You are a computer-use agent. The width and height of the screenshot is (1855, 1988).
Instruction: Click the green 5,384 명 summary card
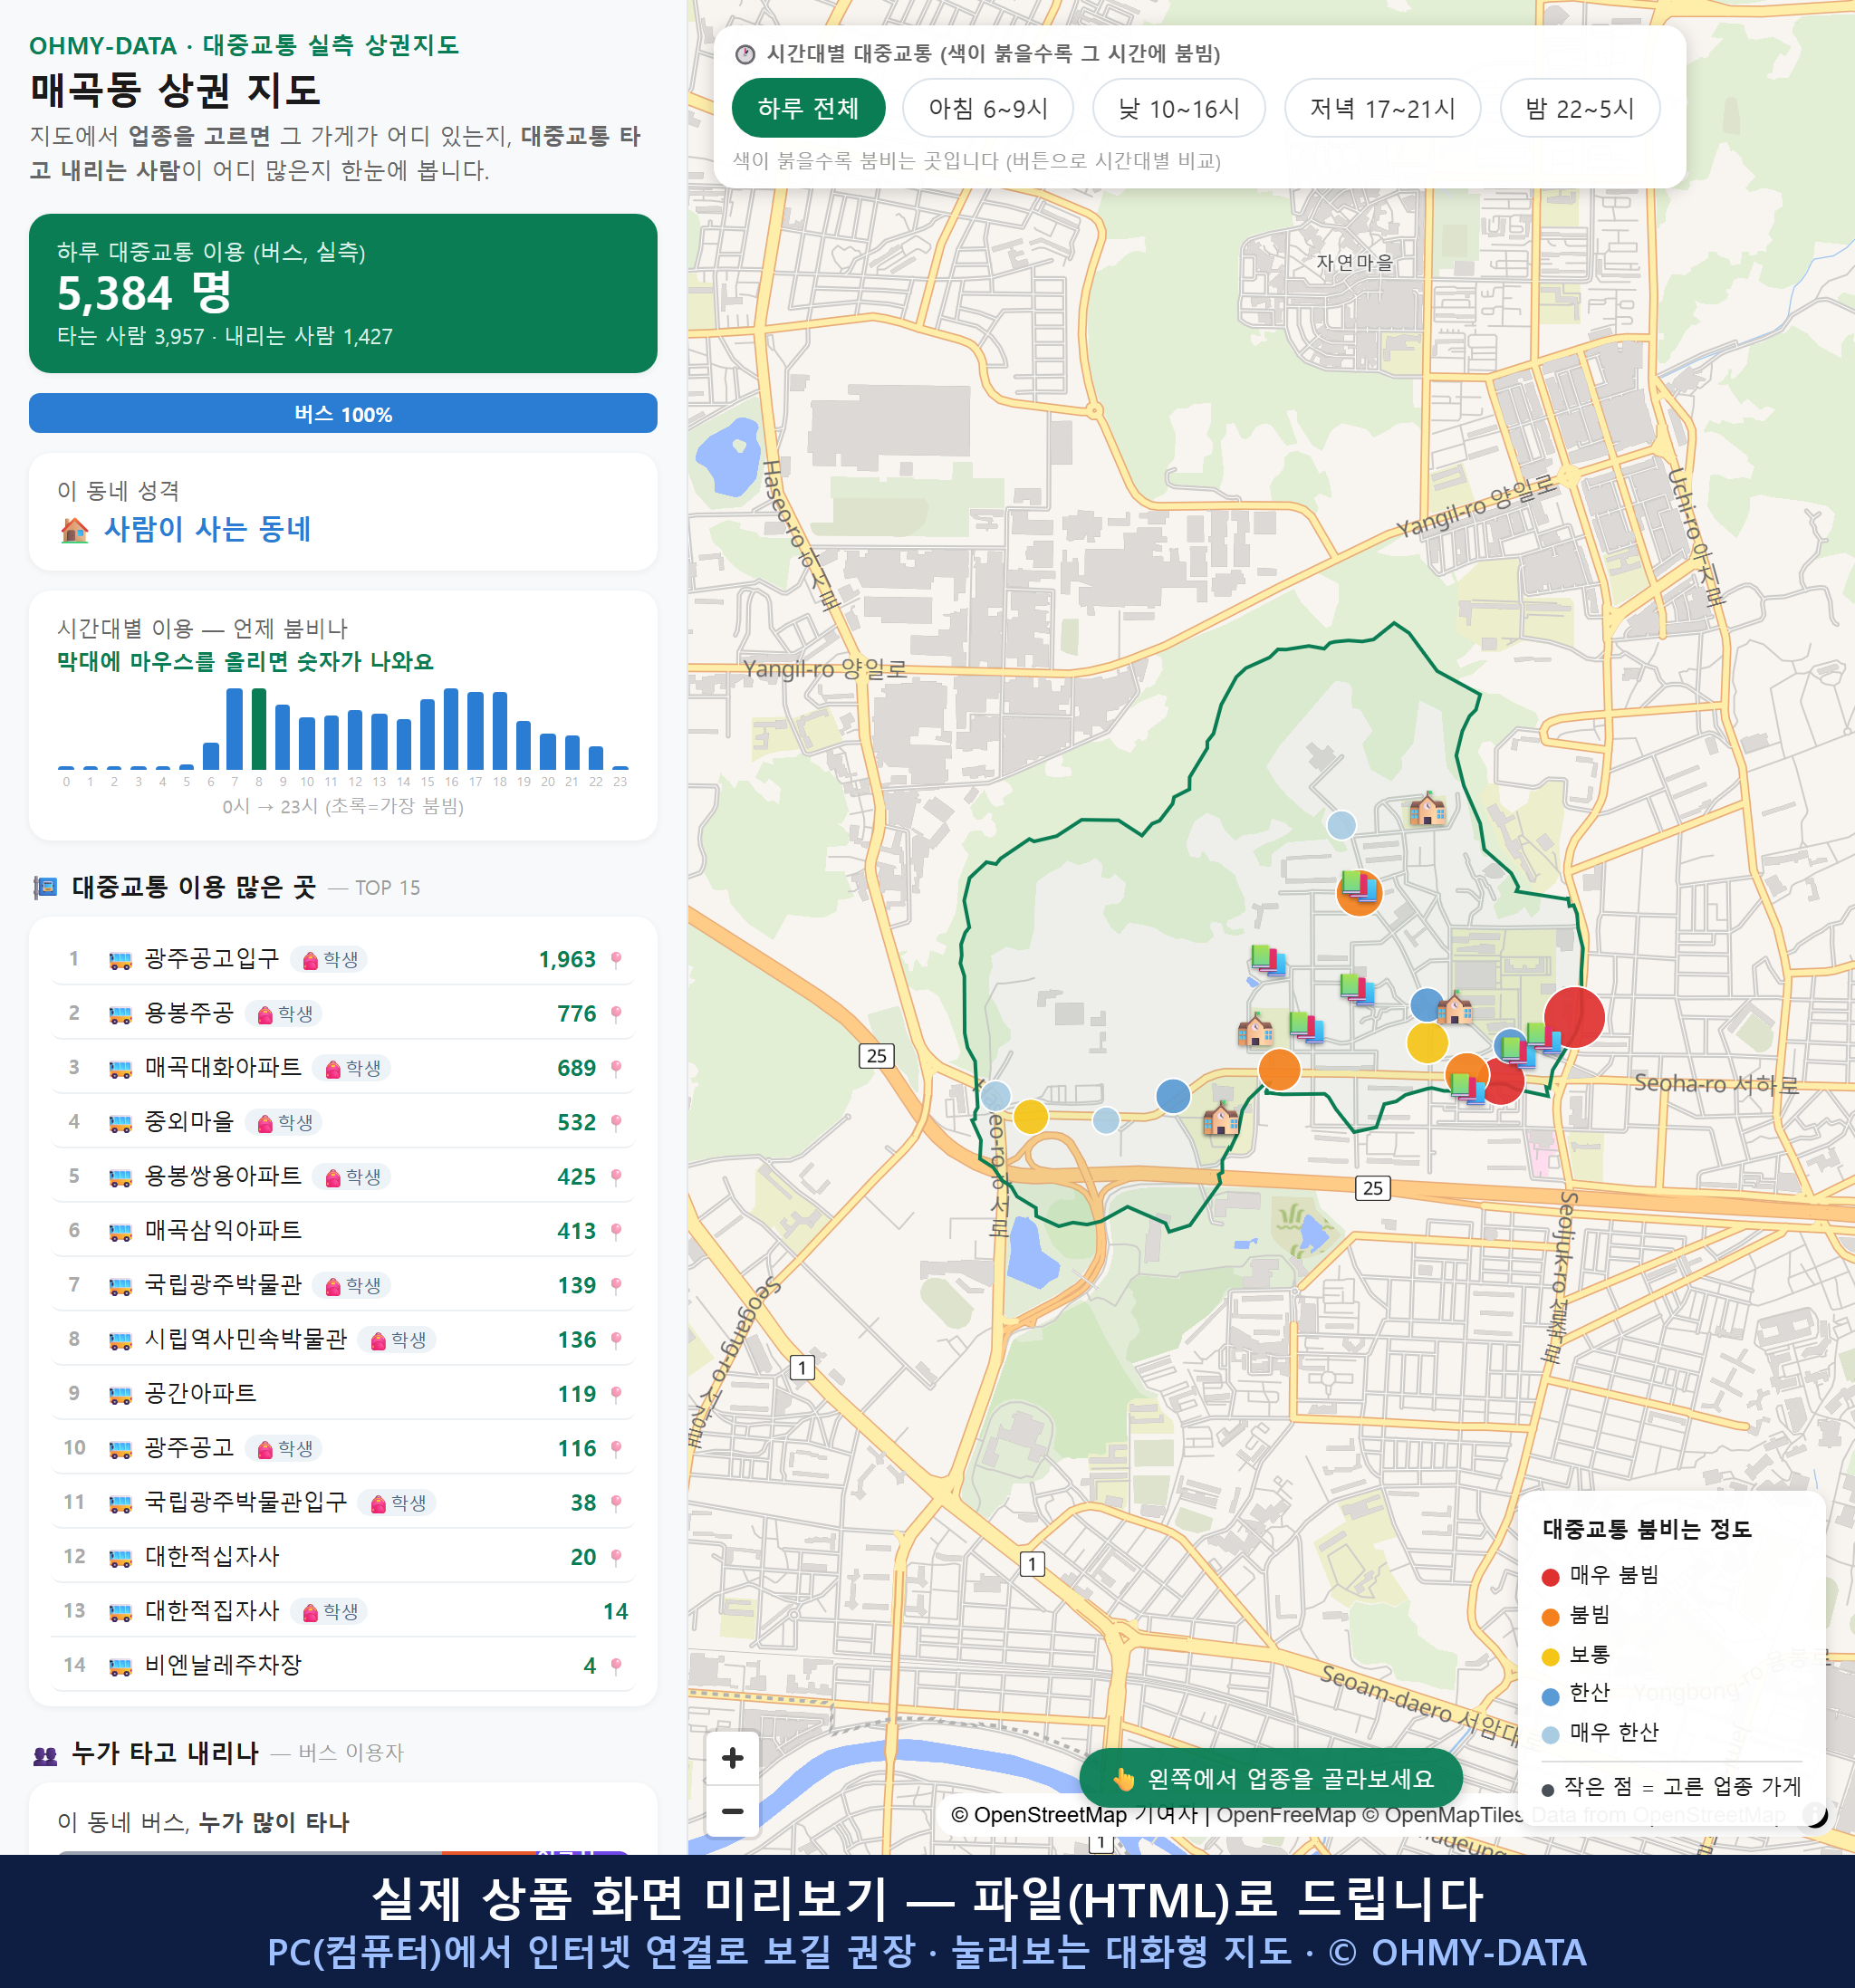tap(343, 293)
